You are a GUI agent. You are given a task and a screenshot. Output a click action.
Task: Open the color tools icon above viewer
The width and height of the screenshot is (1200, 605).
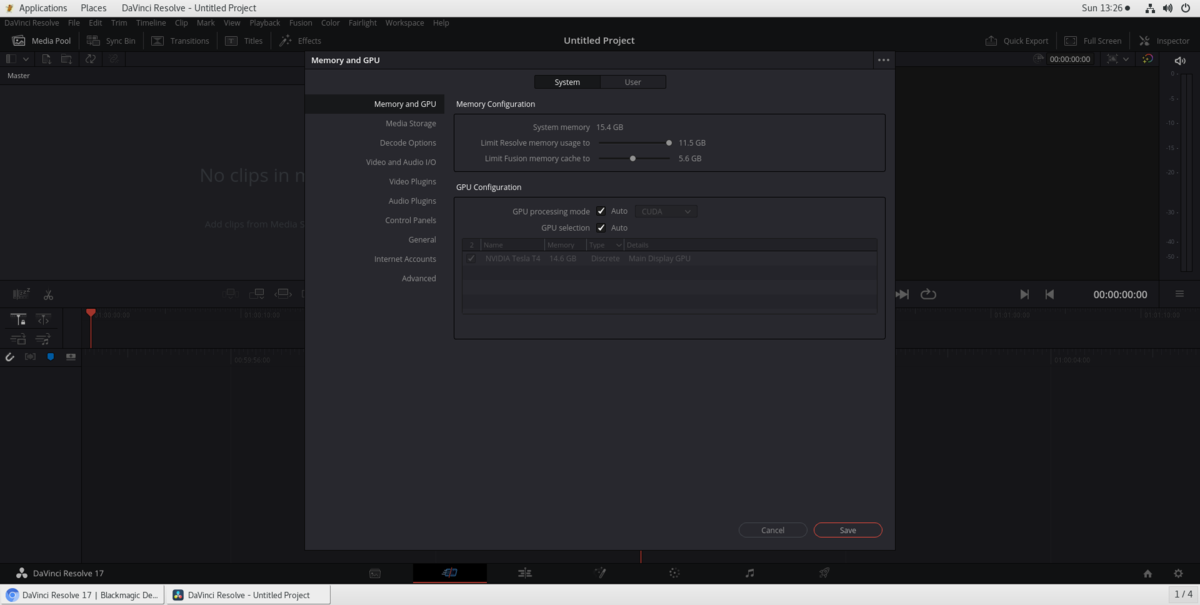[1148, 59]
